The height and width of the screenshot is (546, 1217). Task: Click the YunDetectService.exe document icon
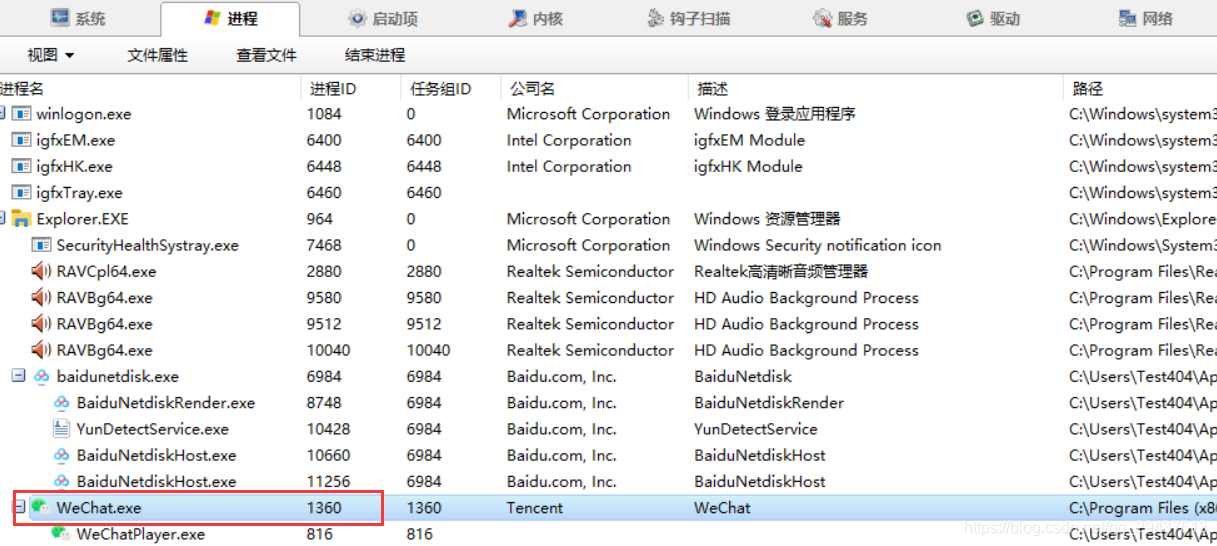click(x=62, y=429)
